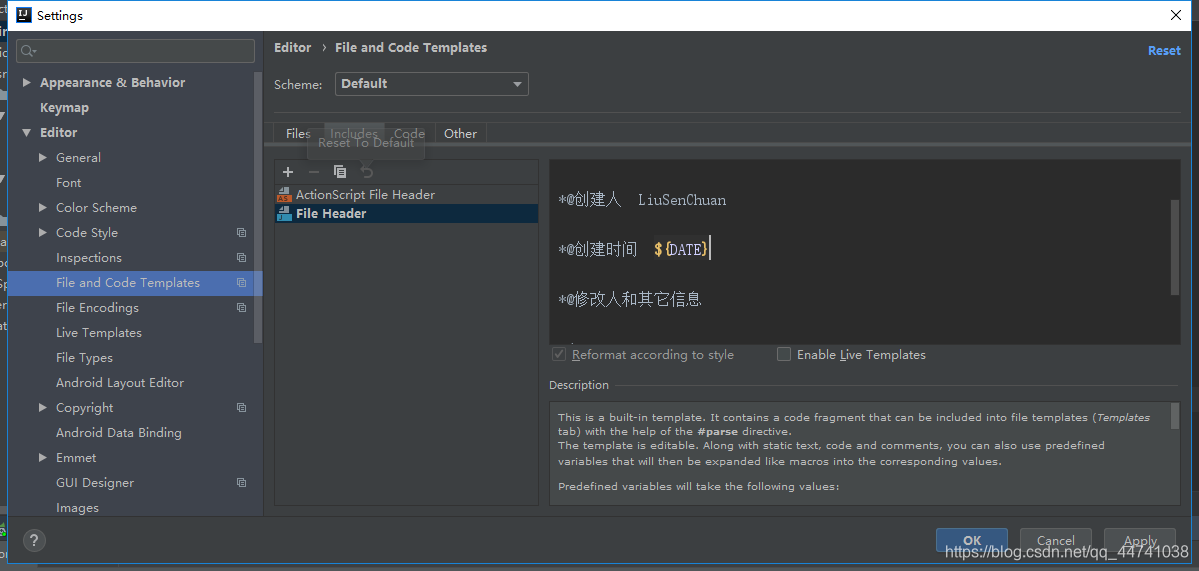Expand the General node
This screenshot has width=1199, height=571.
[43, 157]
